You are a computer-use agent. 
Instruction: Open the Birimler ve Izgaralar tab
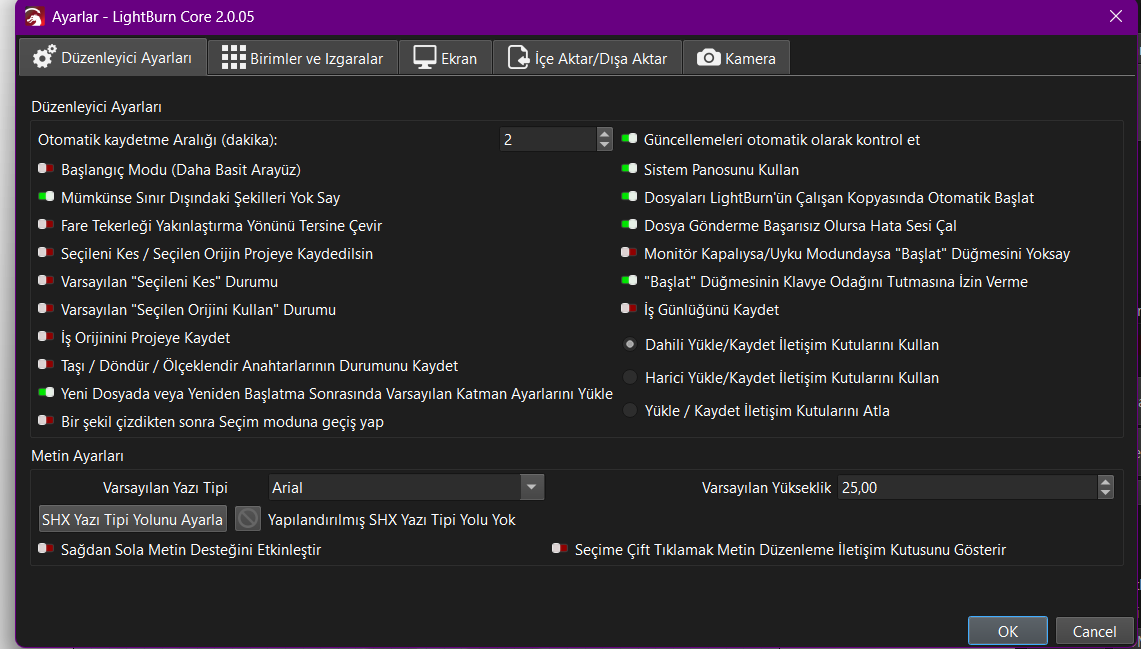point(303,58)
